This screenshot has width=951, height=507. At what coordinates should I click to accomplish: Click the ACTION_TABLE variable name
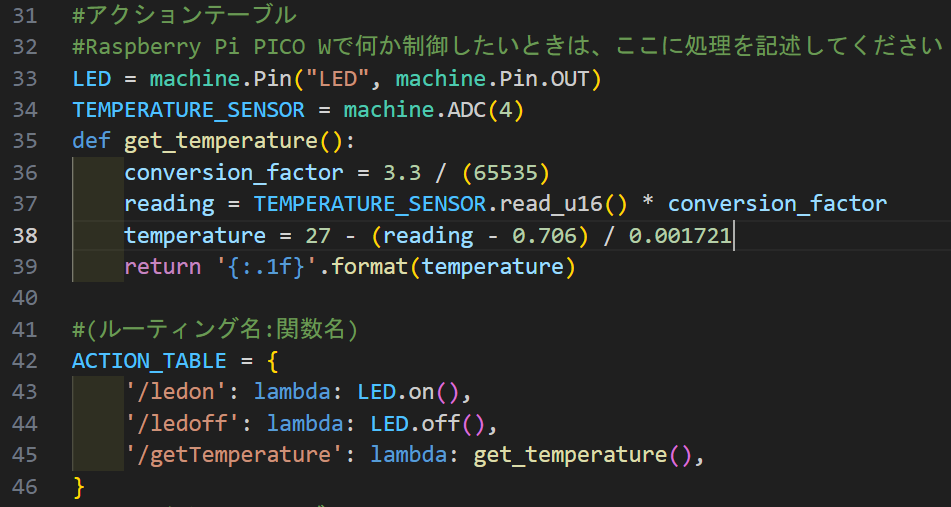(x=149, y=361)
